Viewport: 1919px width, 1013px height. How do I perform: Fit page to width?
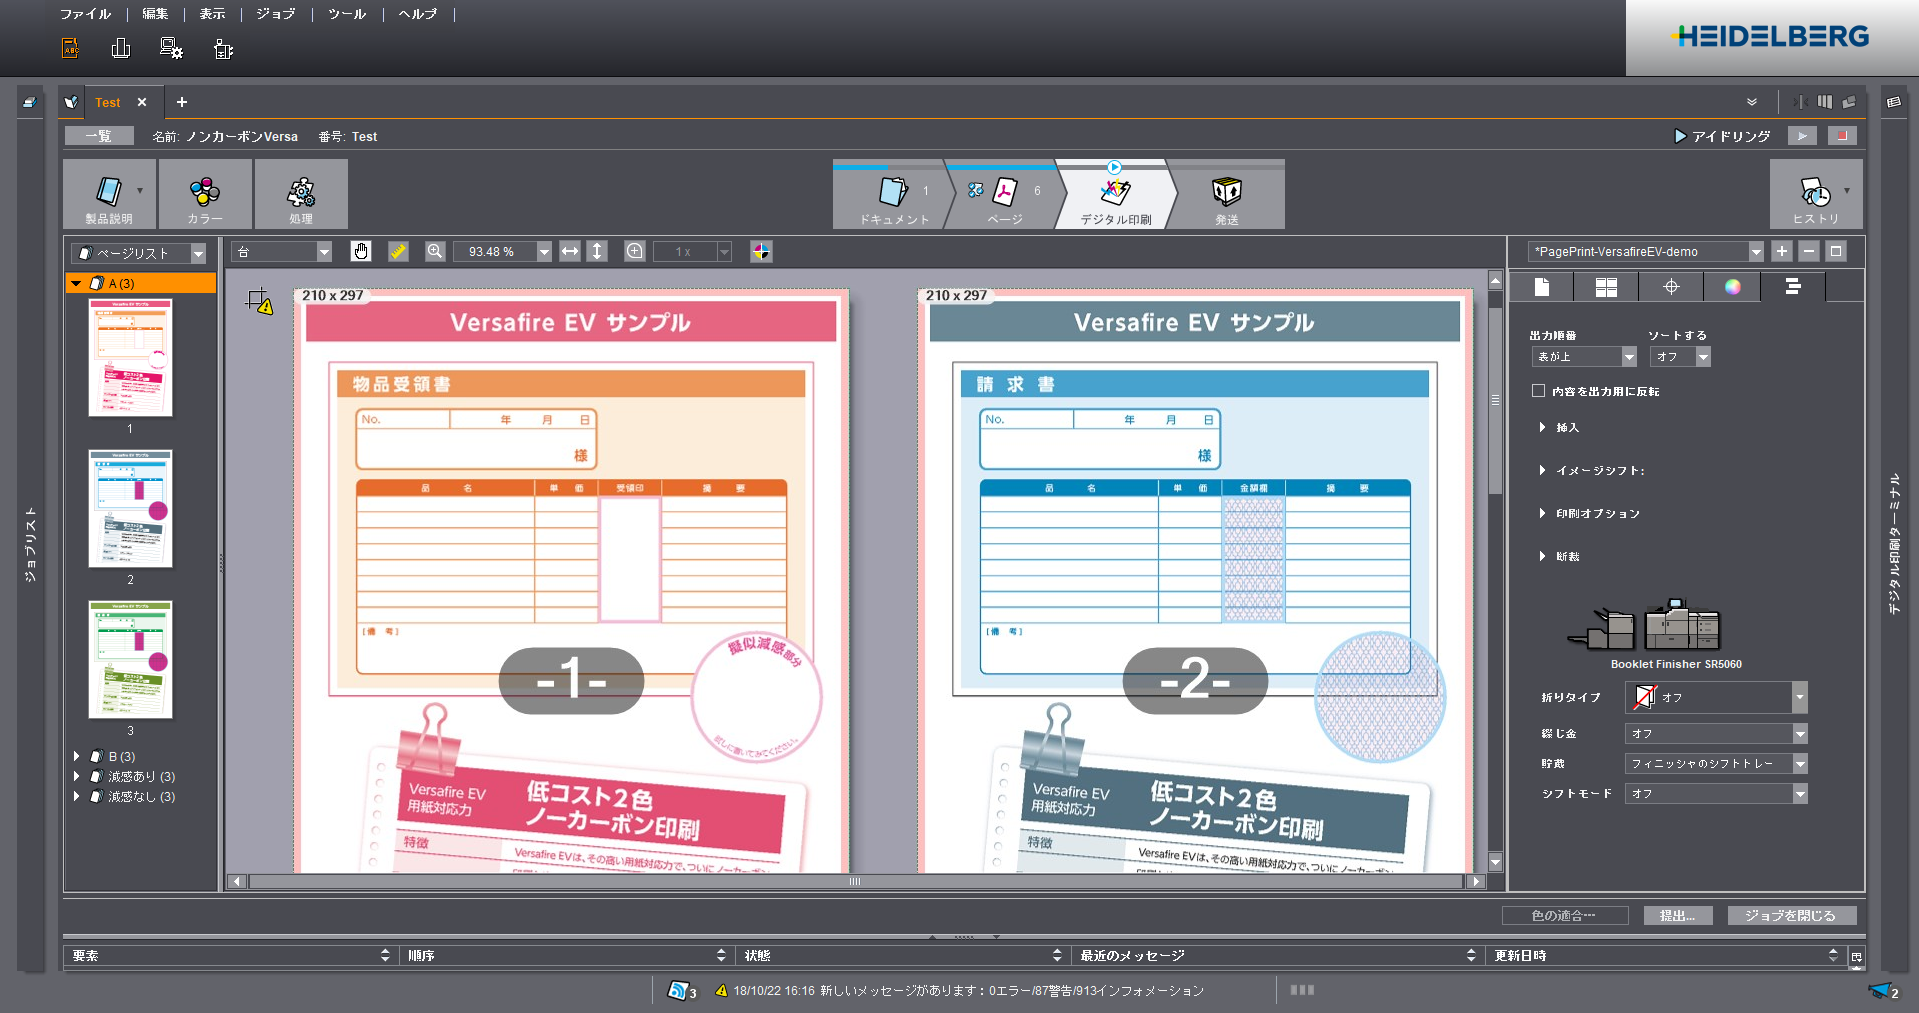click(x=570, y=252)
